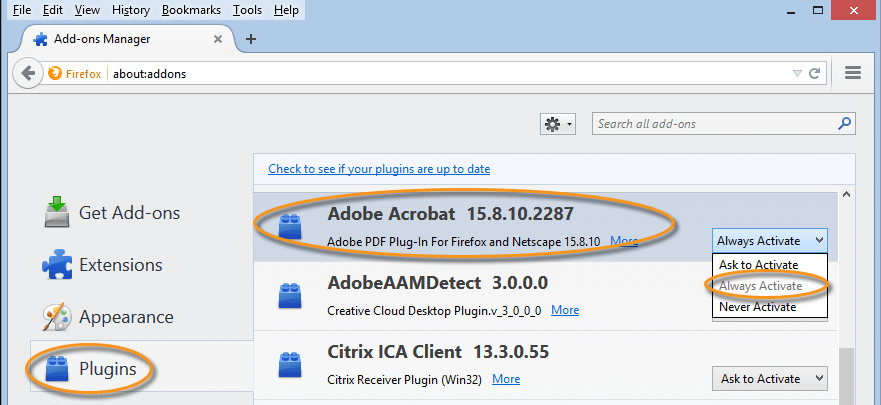This screenshot has width=881, height=405.
Task: Select the Add-ons Manager tab
Action: tap(129, 39)
